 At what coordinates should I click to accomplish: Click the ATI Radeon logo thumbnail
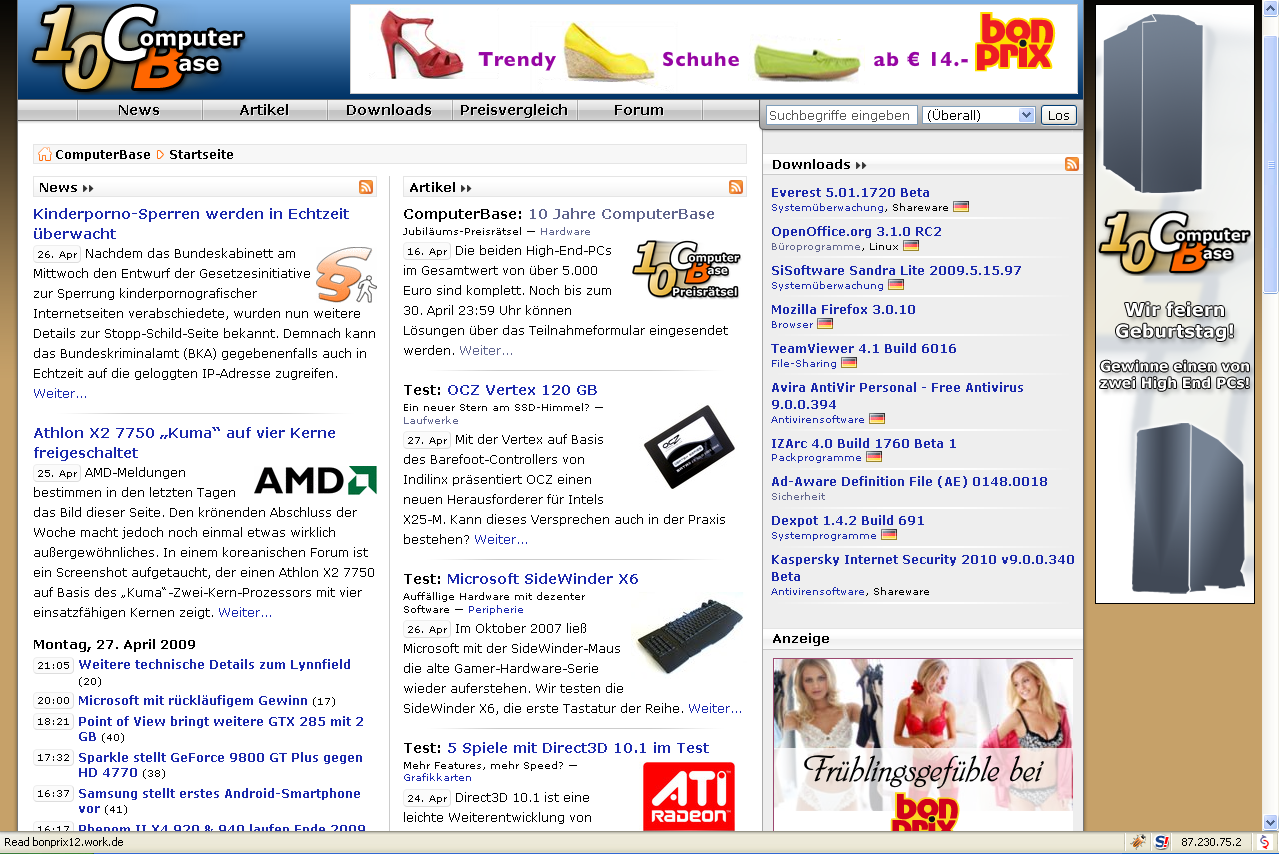pyautogui.click(x=689, y=796)
